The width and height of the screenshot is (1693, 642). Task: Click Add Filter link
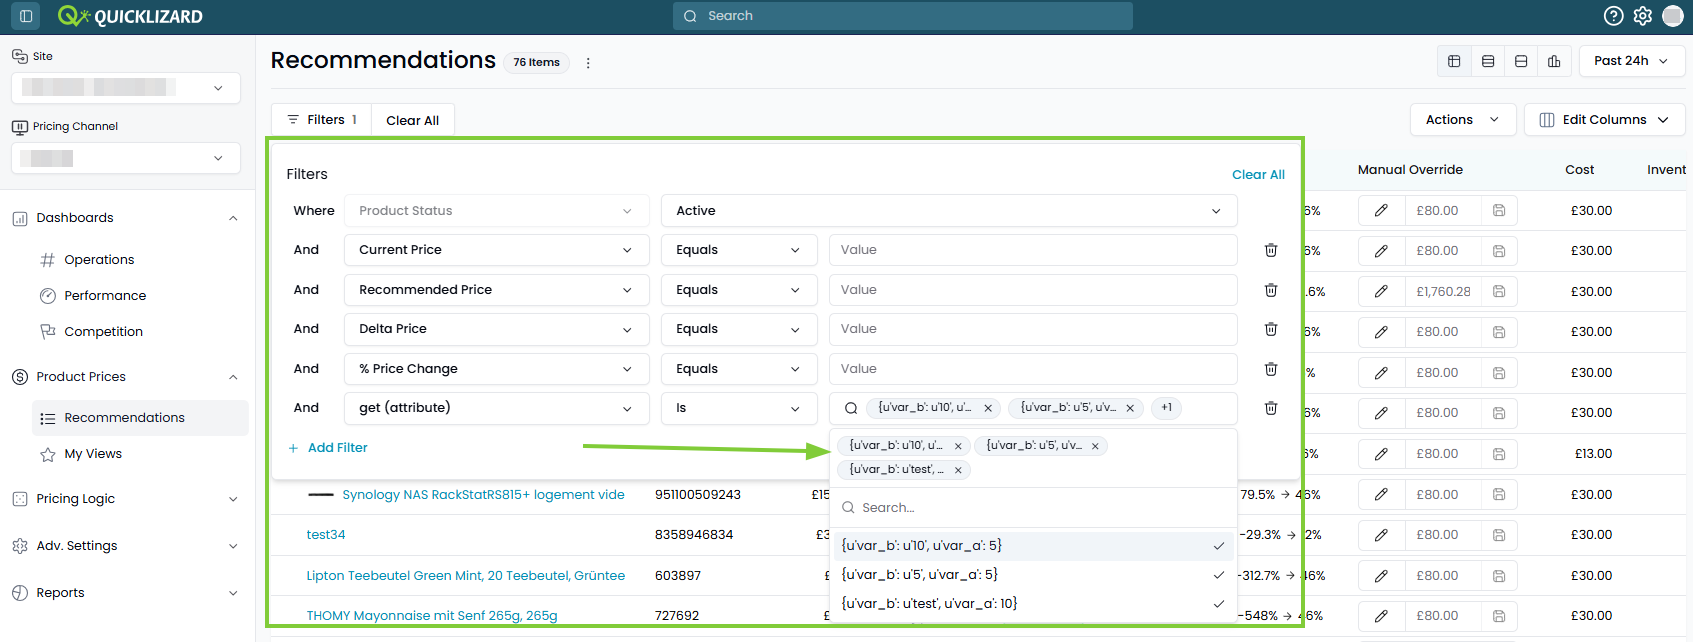(328, 448)
